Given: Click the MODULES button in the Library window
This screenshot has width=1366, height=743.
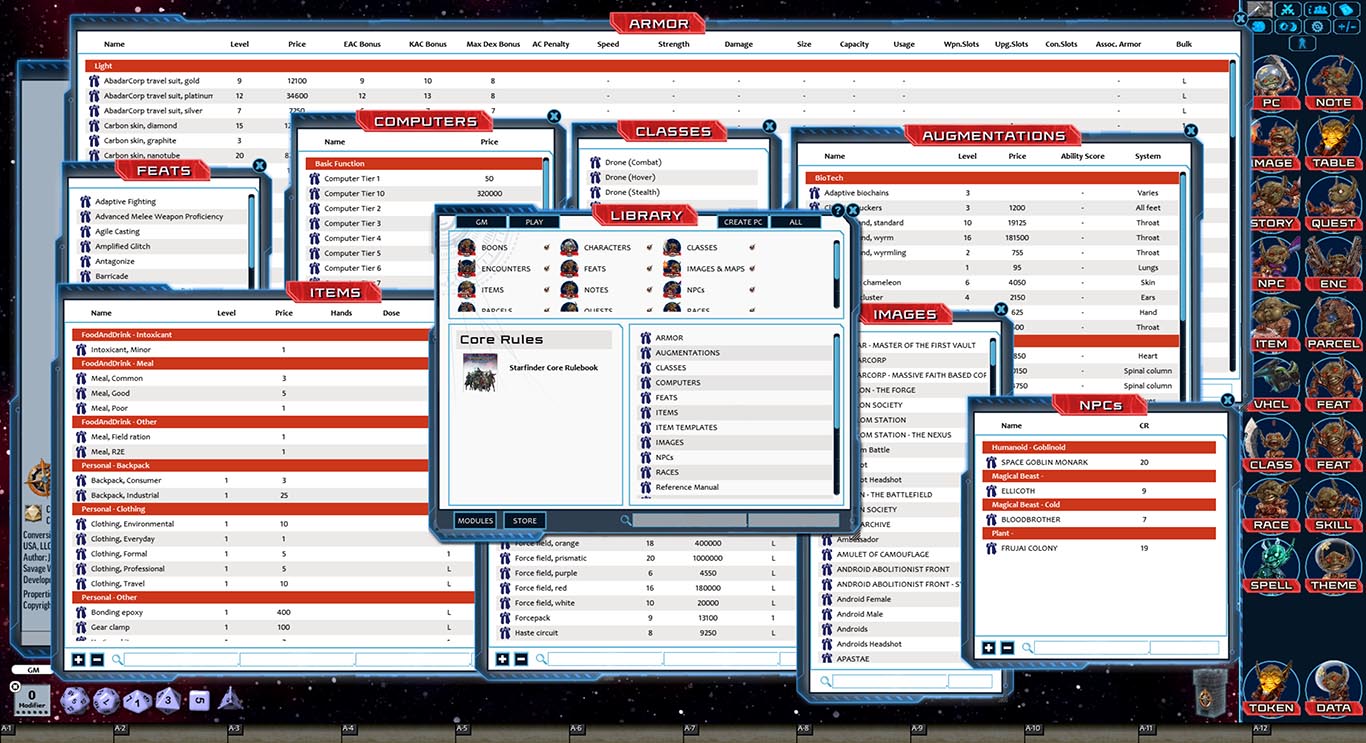Looking at the screenshot, I should 475,520.
